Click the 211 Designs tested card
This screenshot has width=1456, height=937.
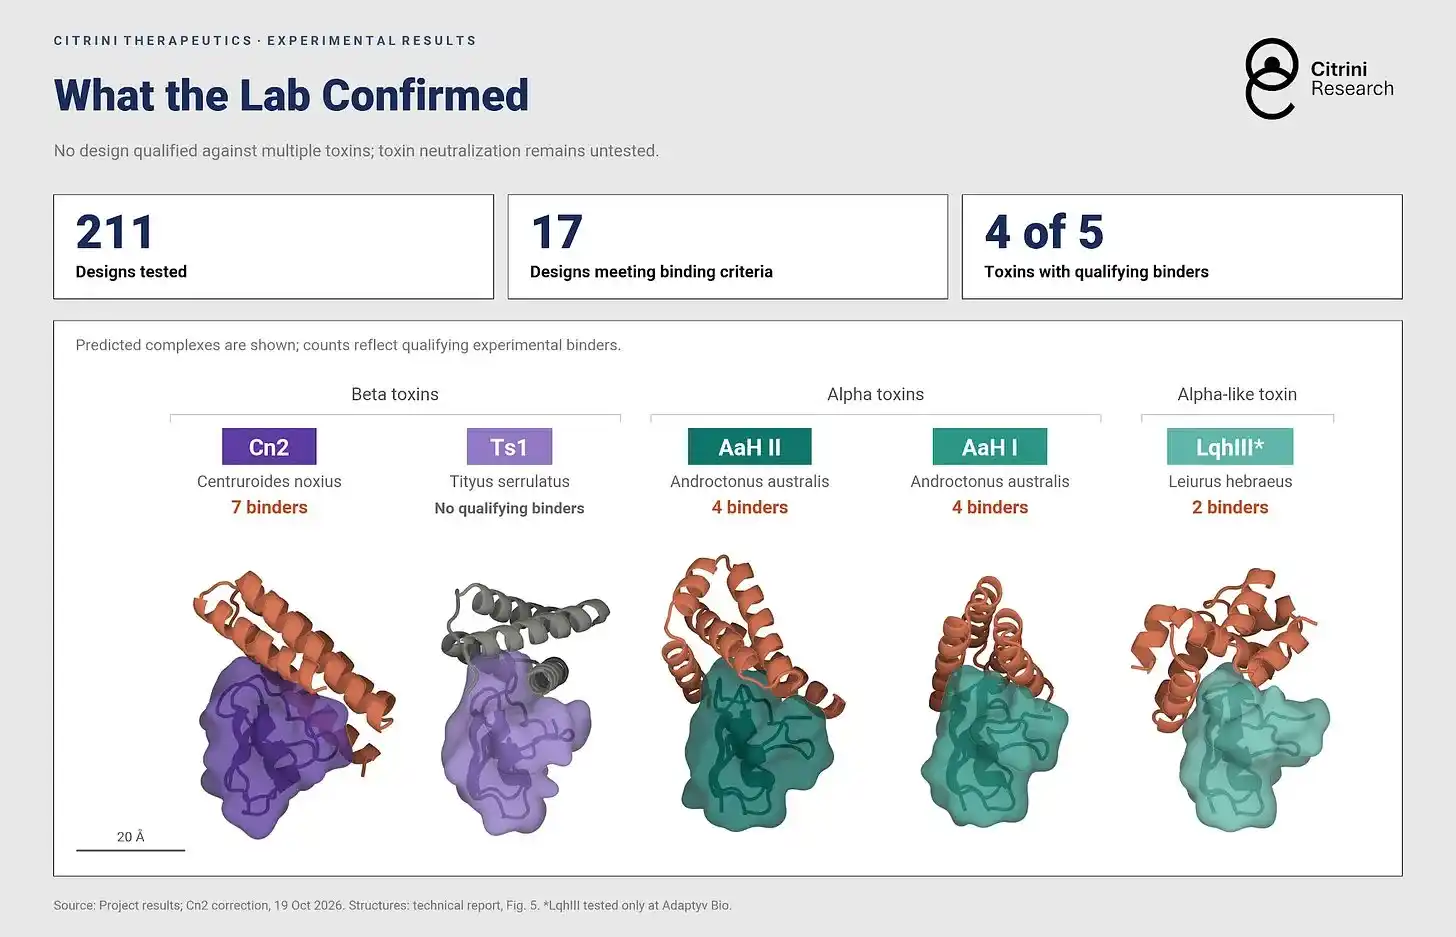273,247
